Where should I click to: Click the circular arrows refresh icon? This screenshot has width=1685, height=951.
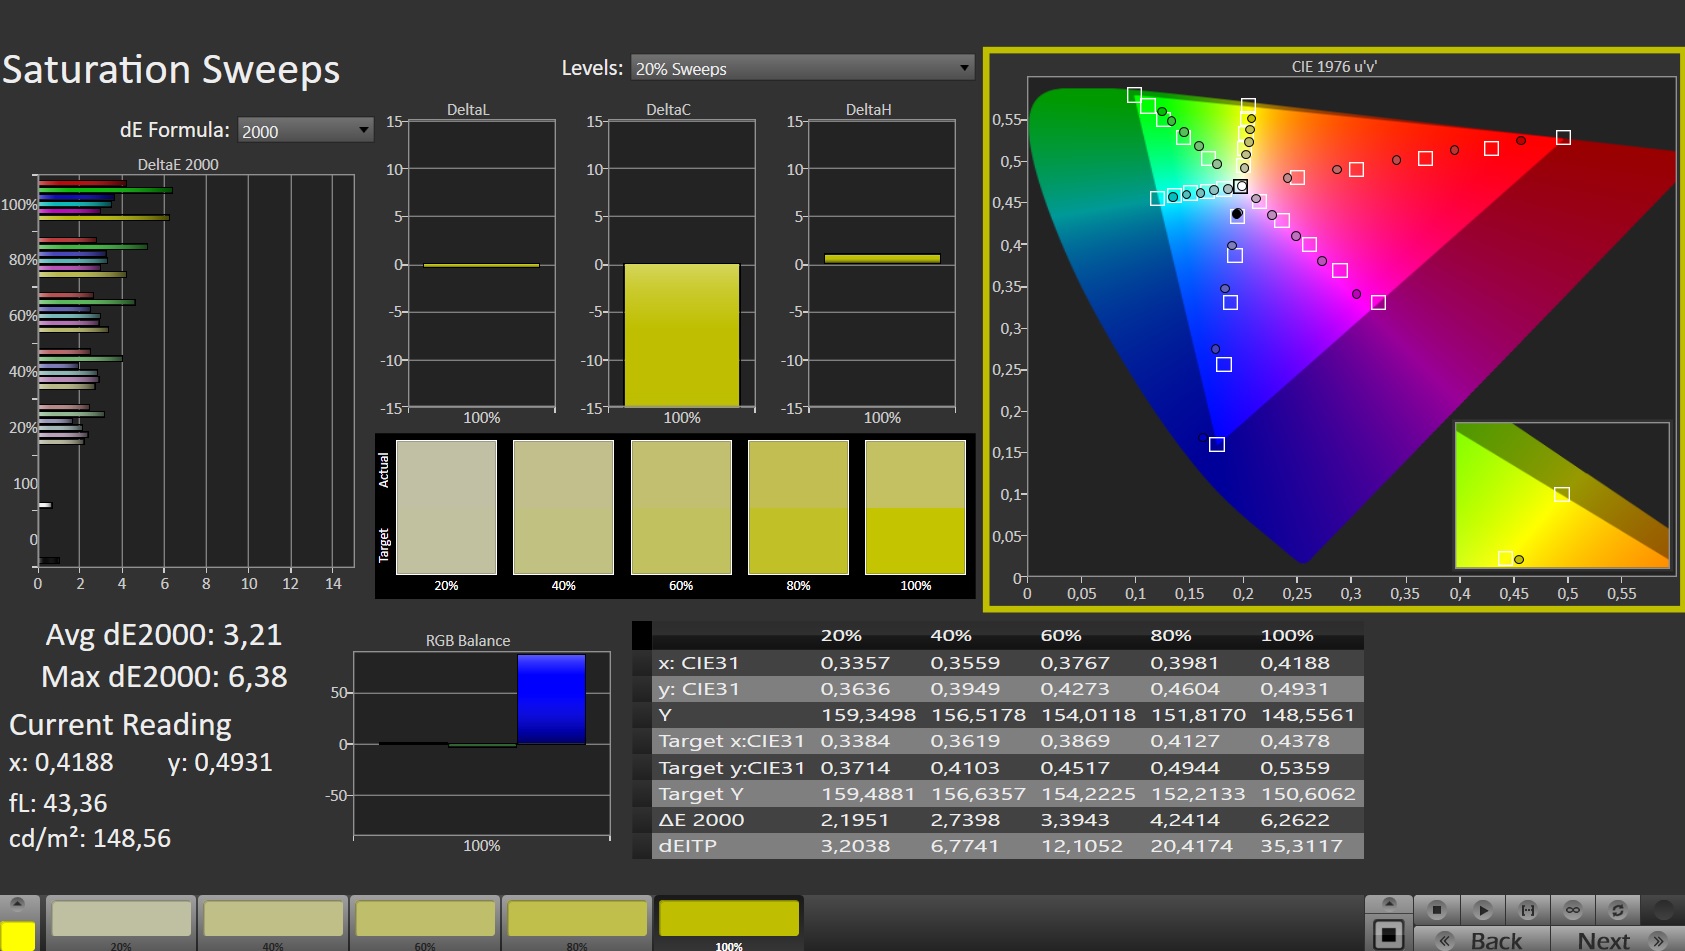[1617, 909]
